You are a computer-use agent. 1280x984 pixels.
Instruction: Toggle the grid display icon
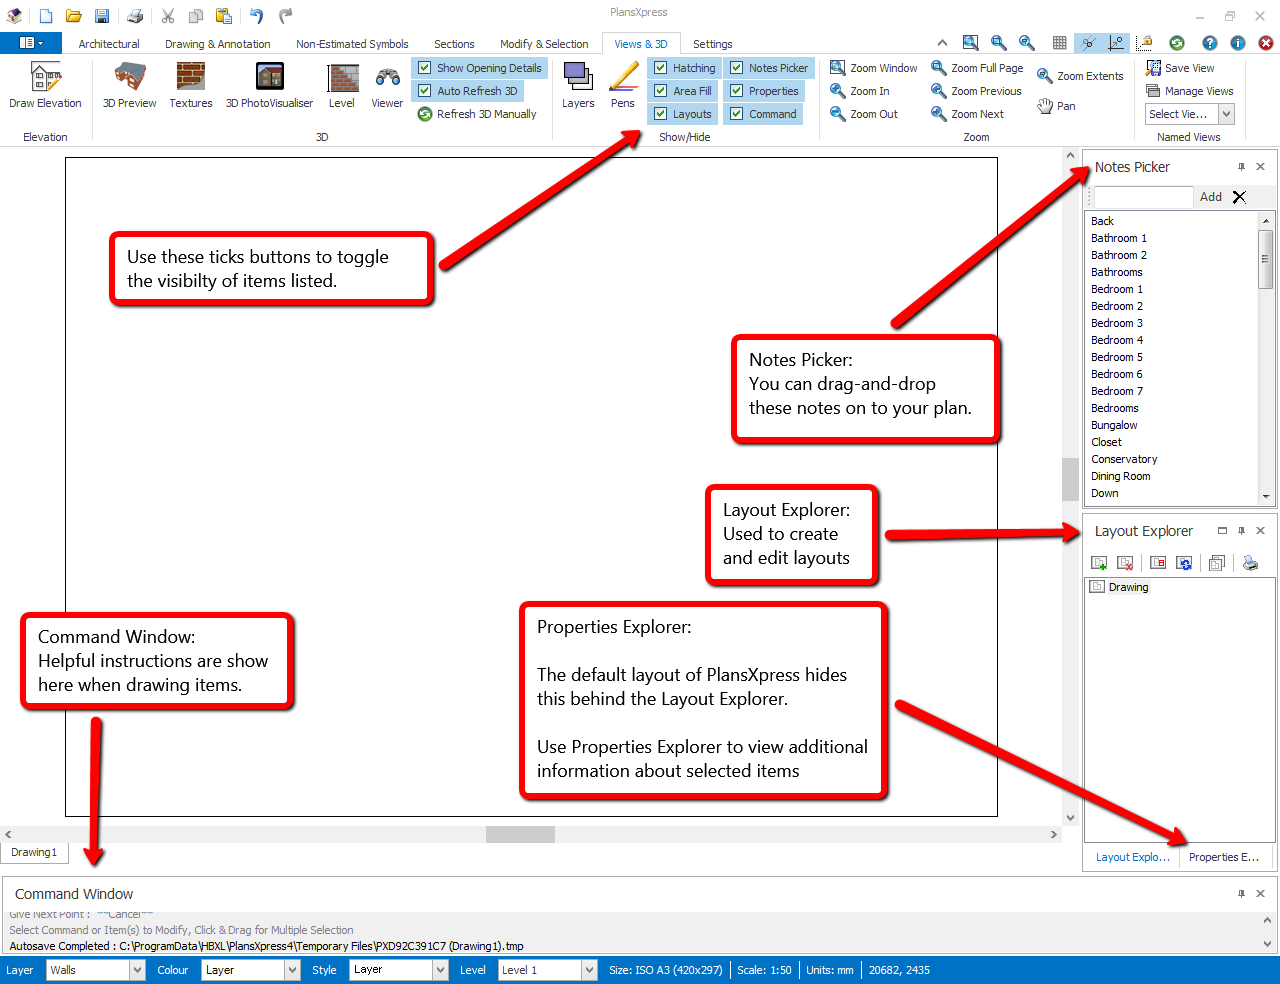1059,43
